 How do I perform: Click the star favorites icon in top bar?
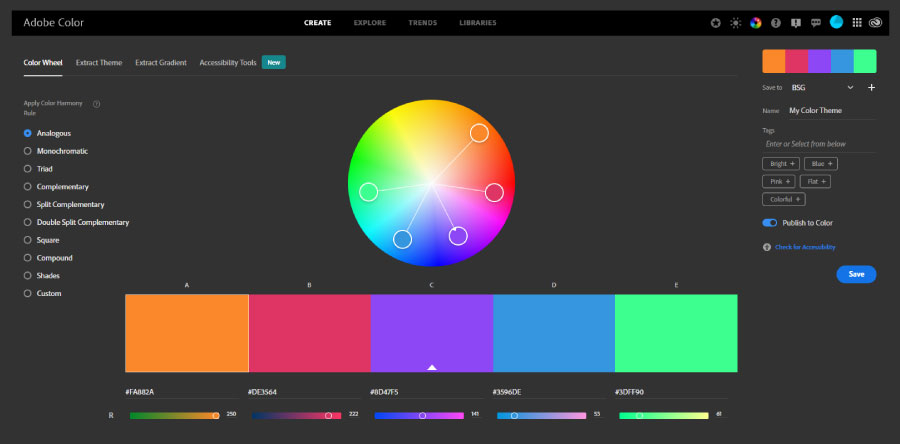(715, 22)
